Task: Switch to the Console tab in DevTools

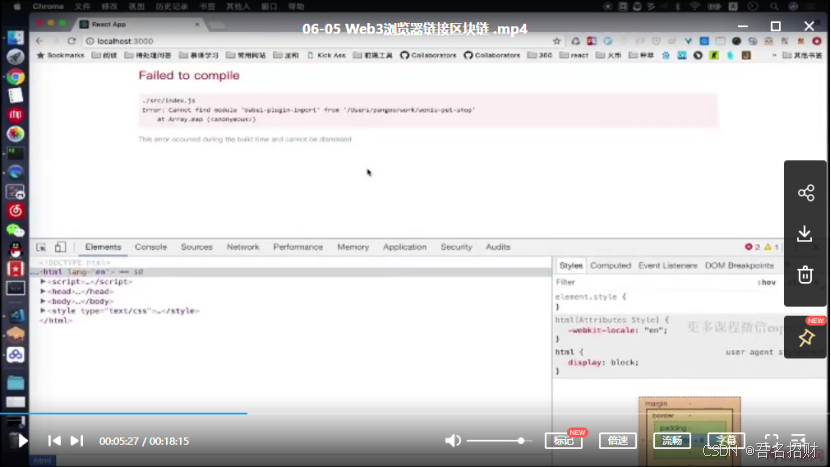Action: pyautogui.click(x=151, y=247)
